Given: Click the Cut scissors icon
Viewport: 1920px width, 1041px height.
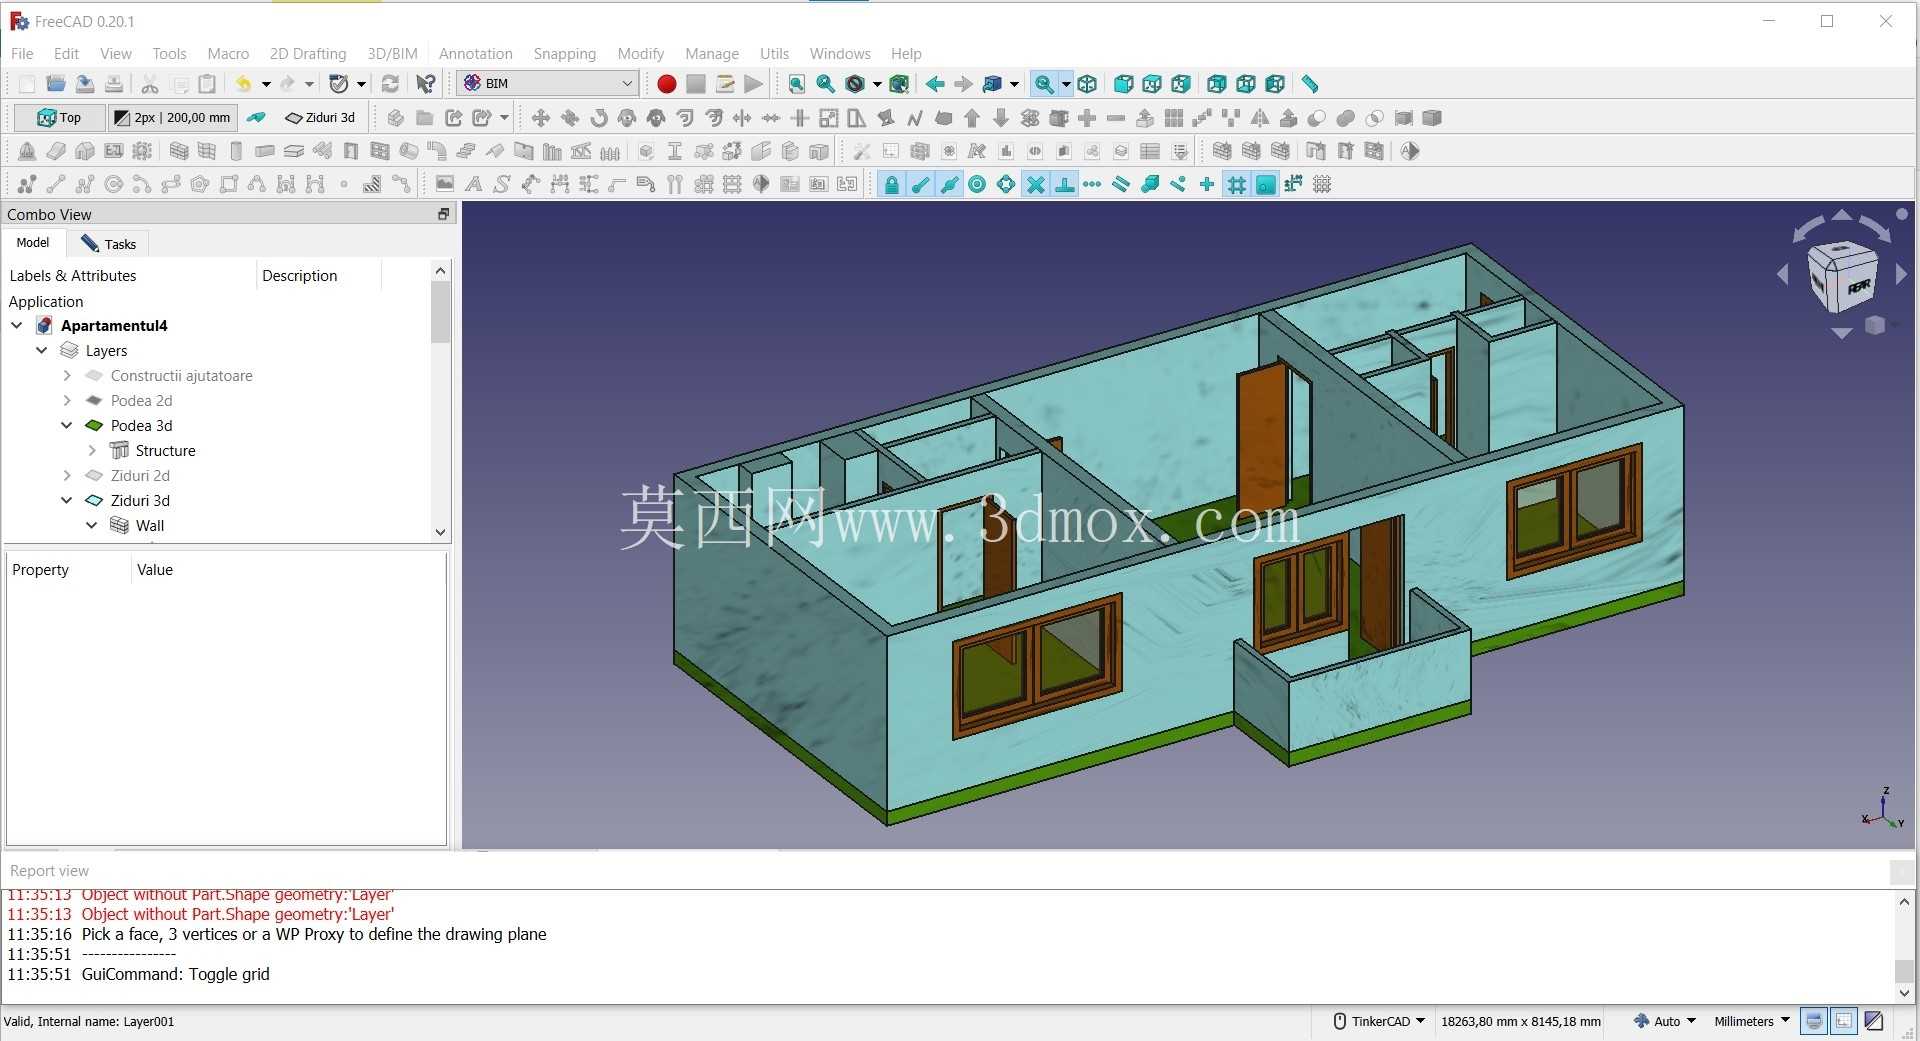Looking at the screenshot, I should [150, 84].
